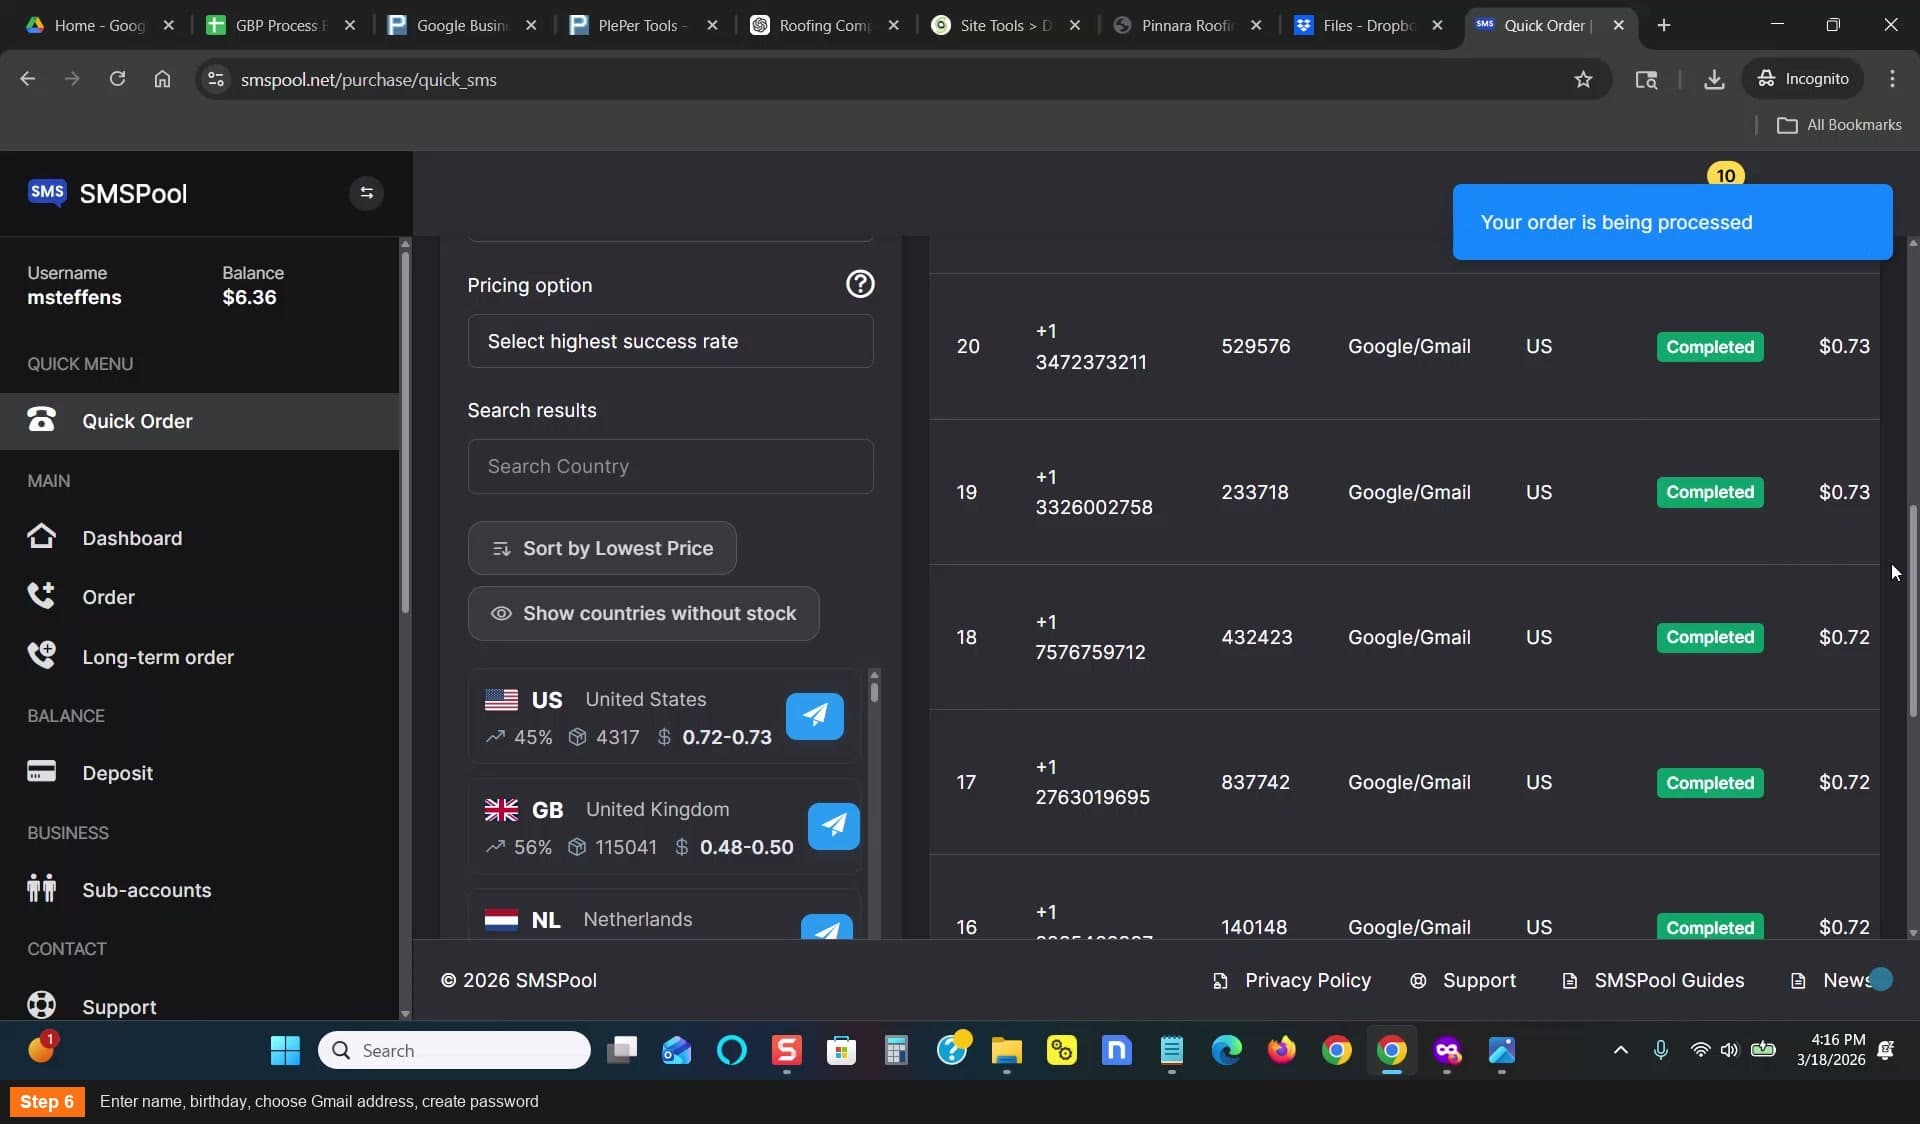
Task: Open the Chrome three-dot menu
Action: pyautogui.click(x=1892, y=79)
